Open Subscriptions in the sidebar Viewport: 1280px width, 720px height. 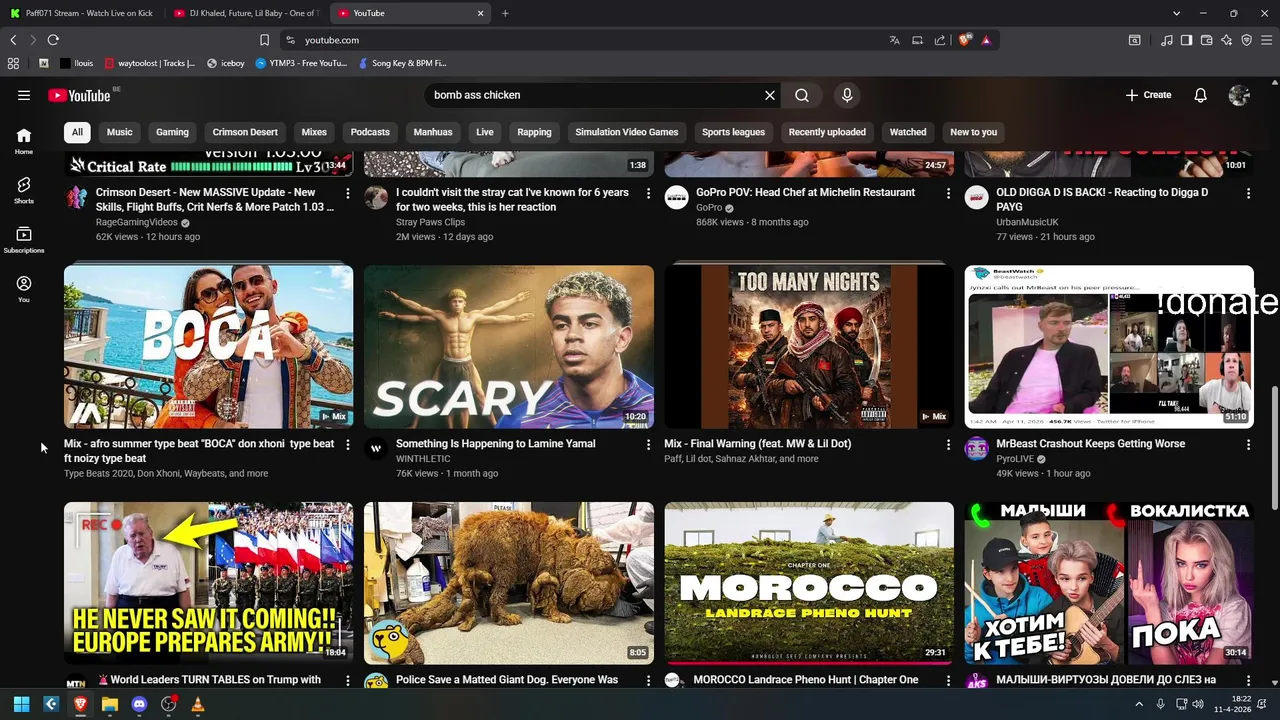click(x=24, y=240)
